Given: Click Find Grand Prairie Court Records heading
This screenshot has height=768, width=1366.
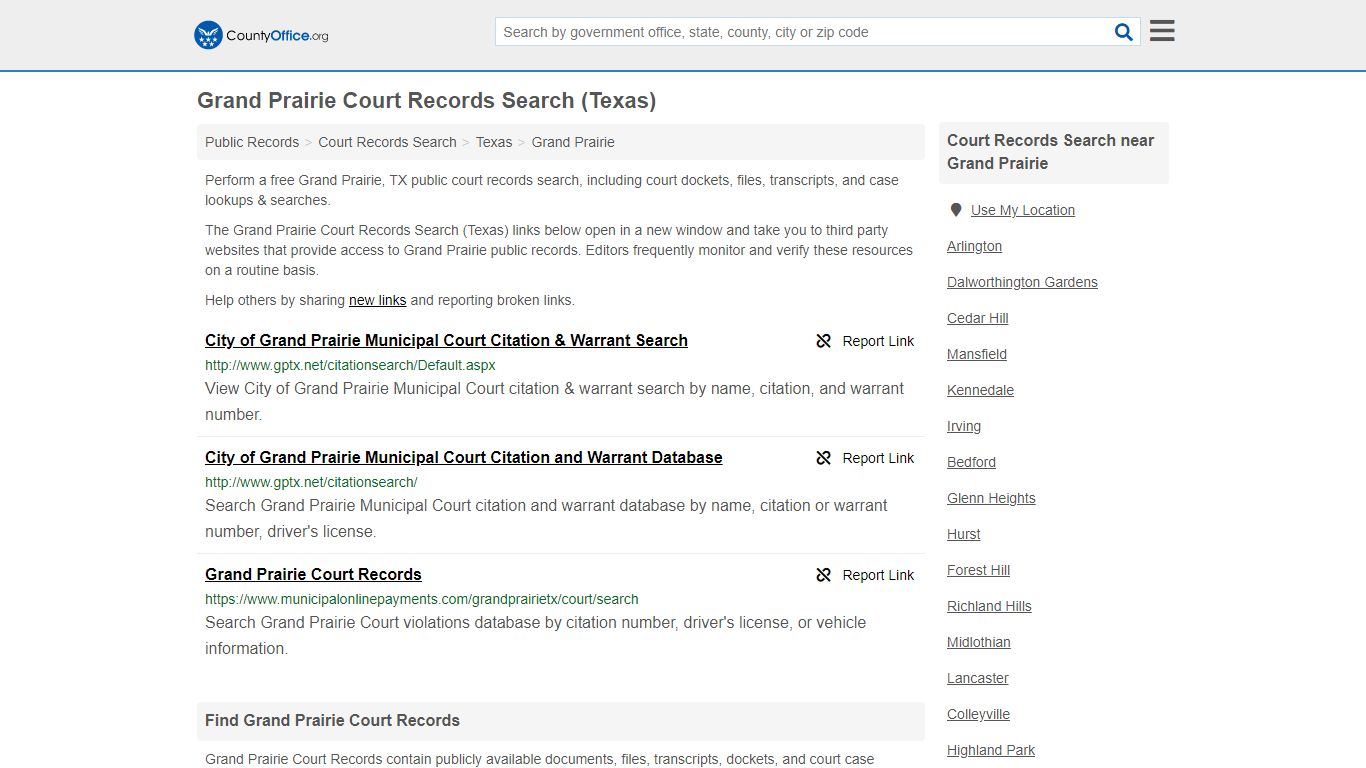Looking at the screenshot, I should (x=332, y=720).
